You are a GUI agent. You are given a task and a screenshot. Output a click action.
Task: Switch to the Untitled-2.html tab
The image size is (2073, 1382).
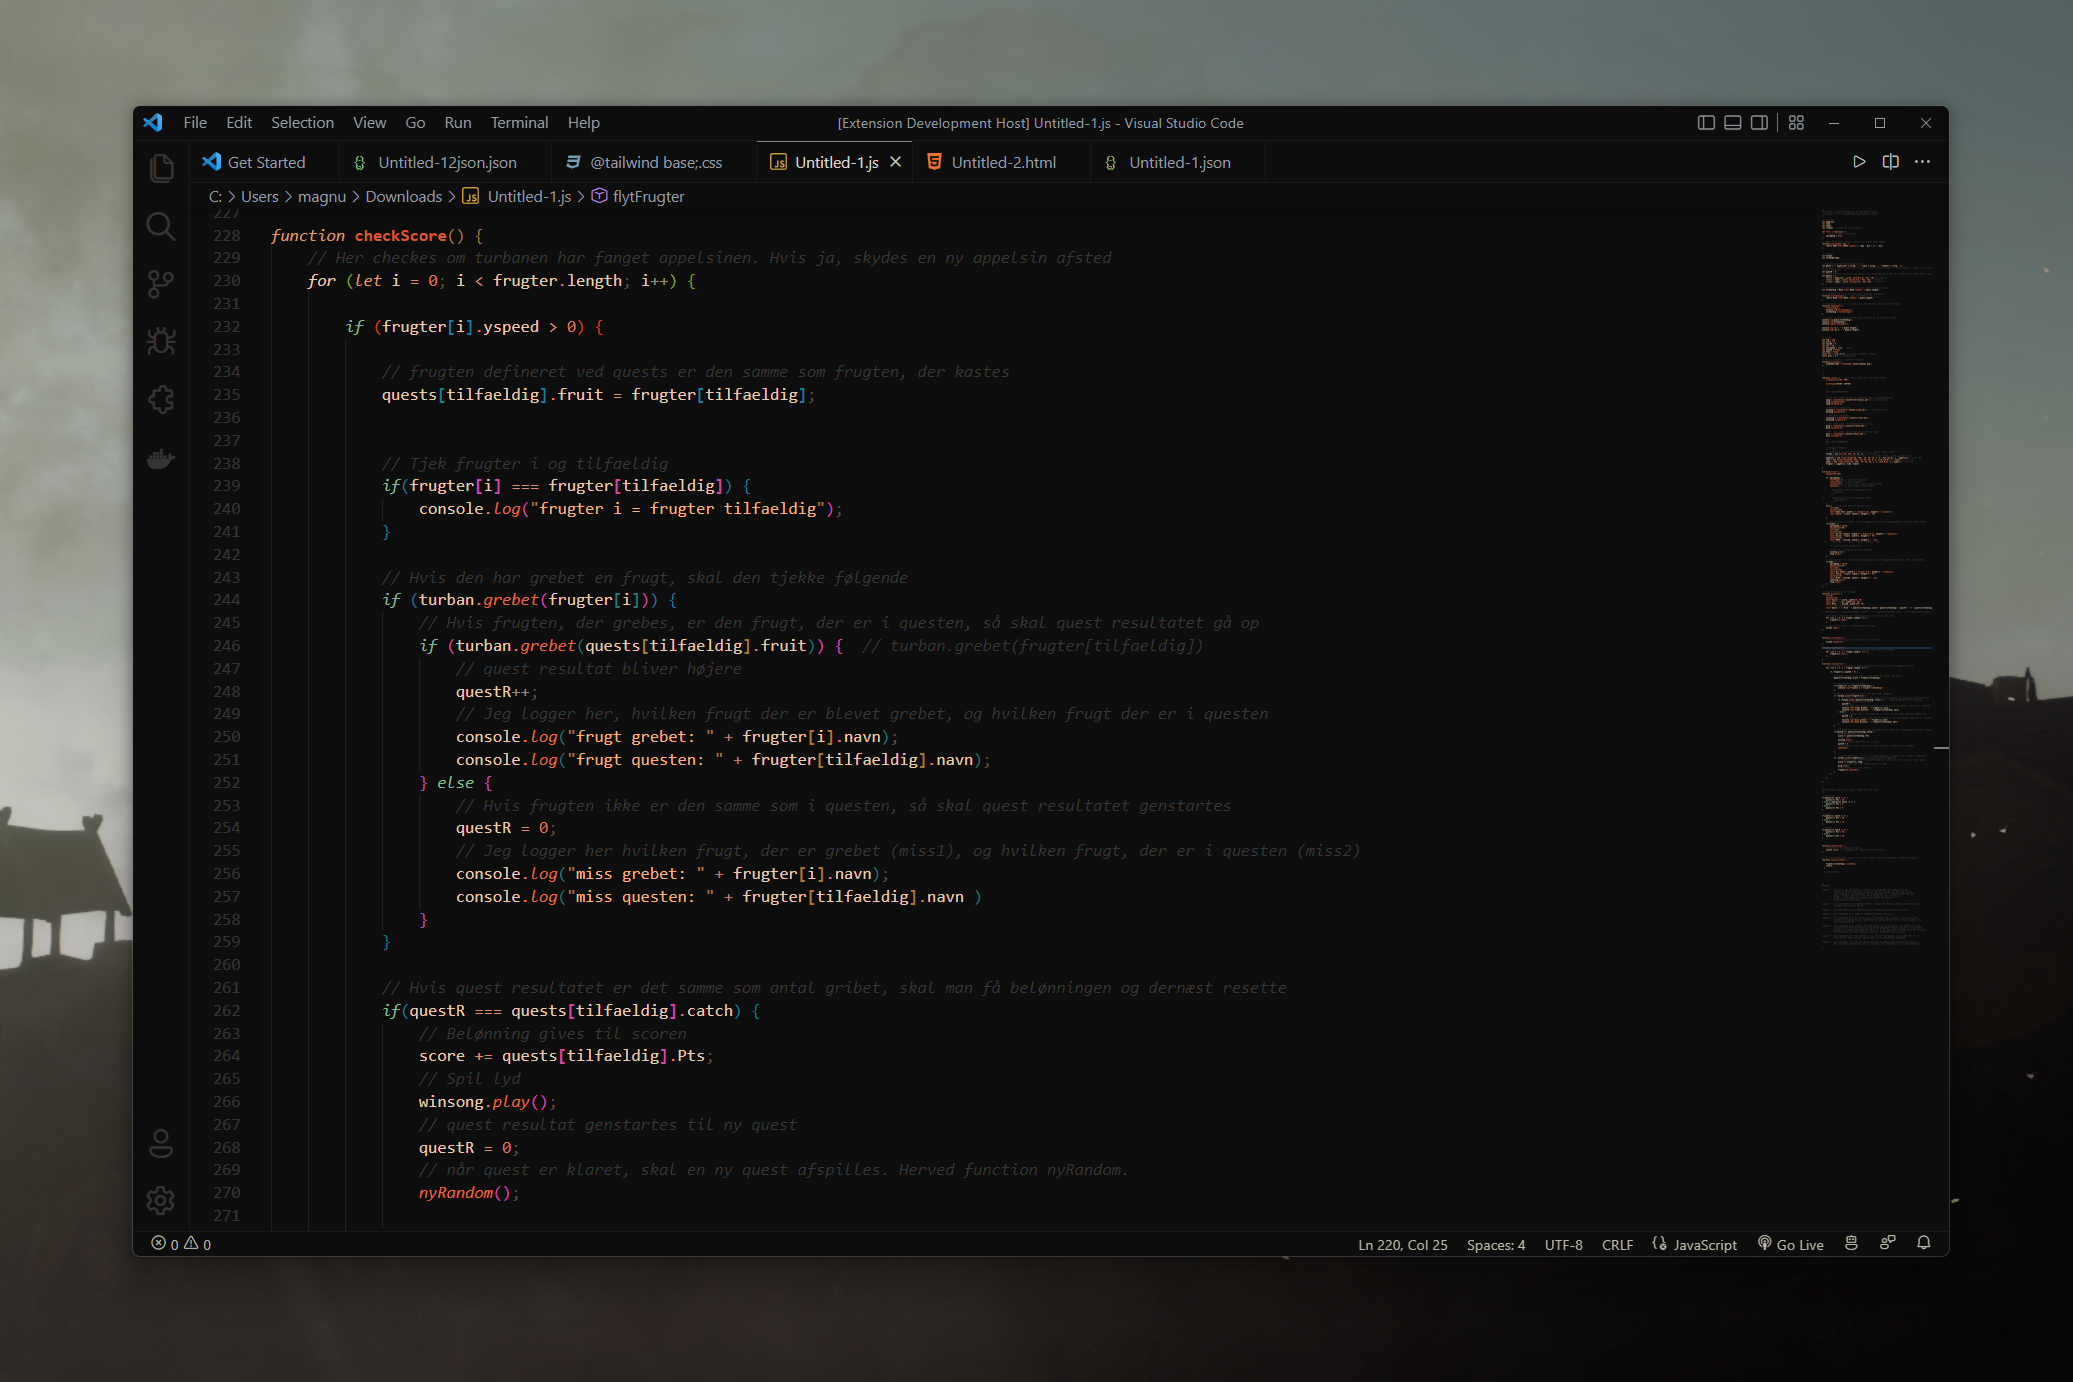coord(1002,162)
